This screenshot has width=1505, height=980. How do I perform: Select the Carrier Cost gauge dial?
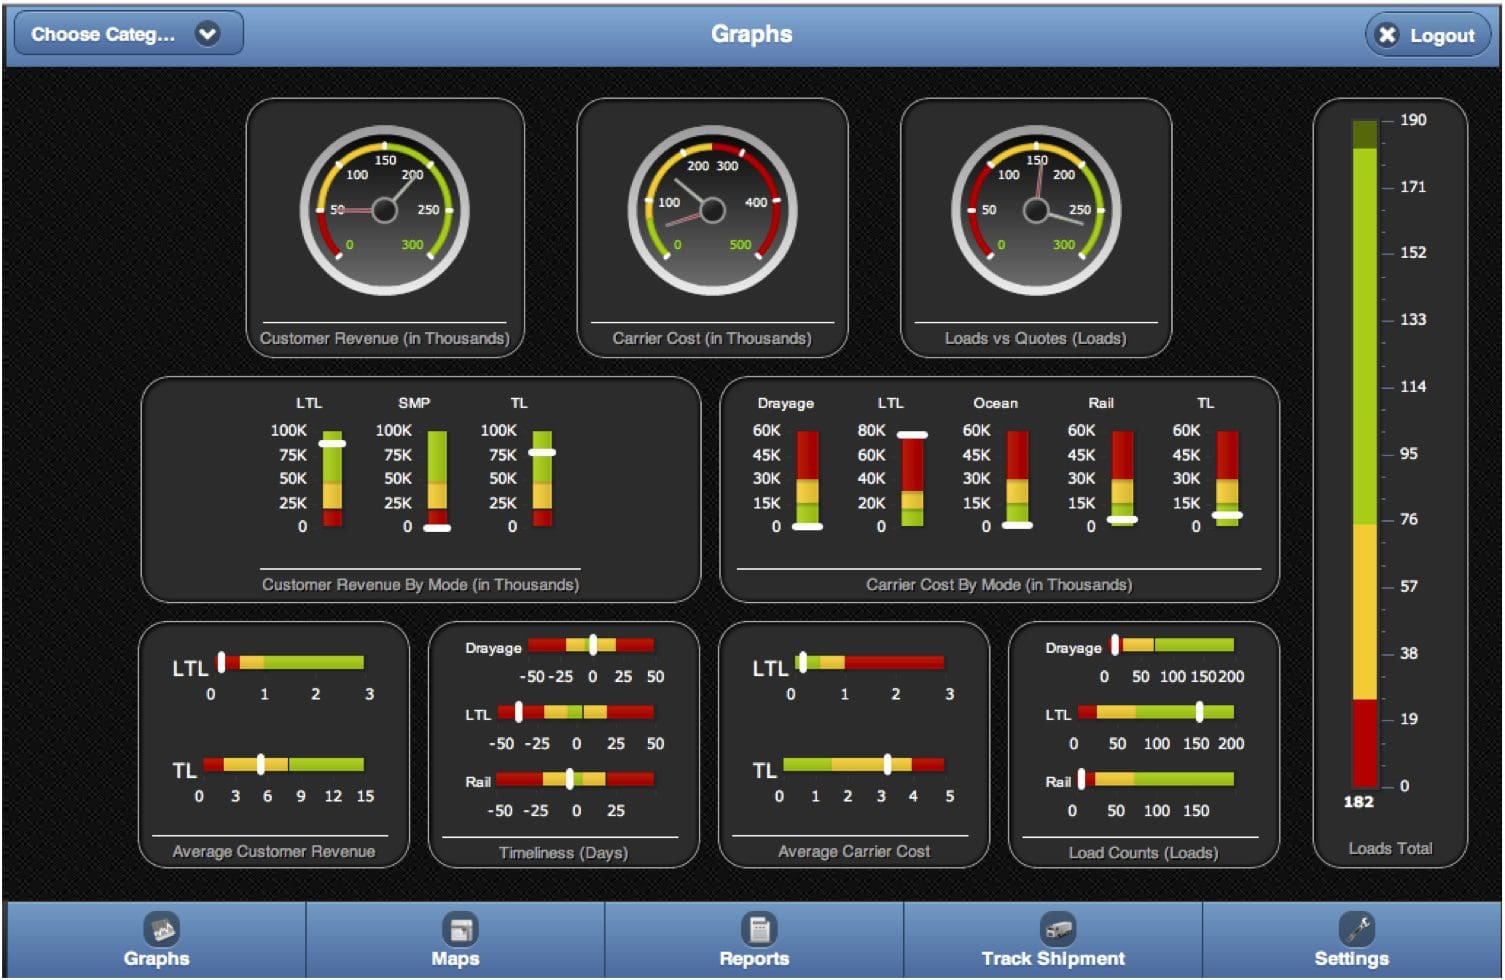click(712, 210)
